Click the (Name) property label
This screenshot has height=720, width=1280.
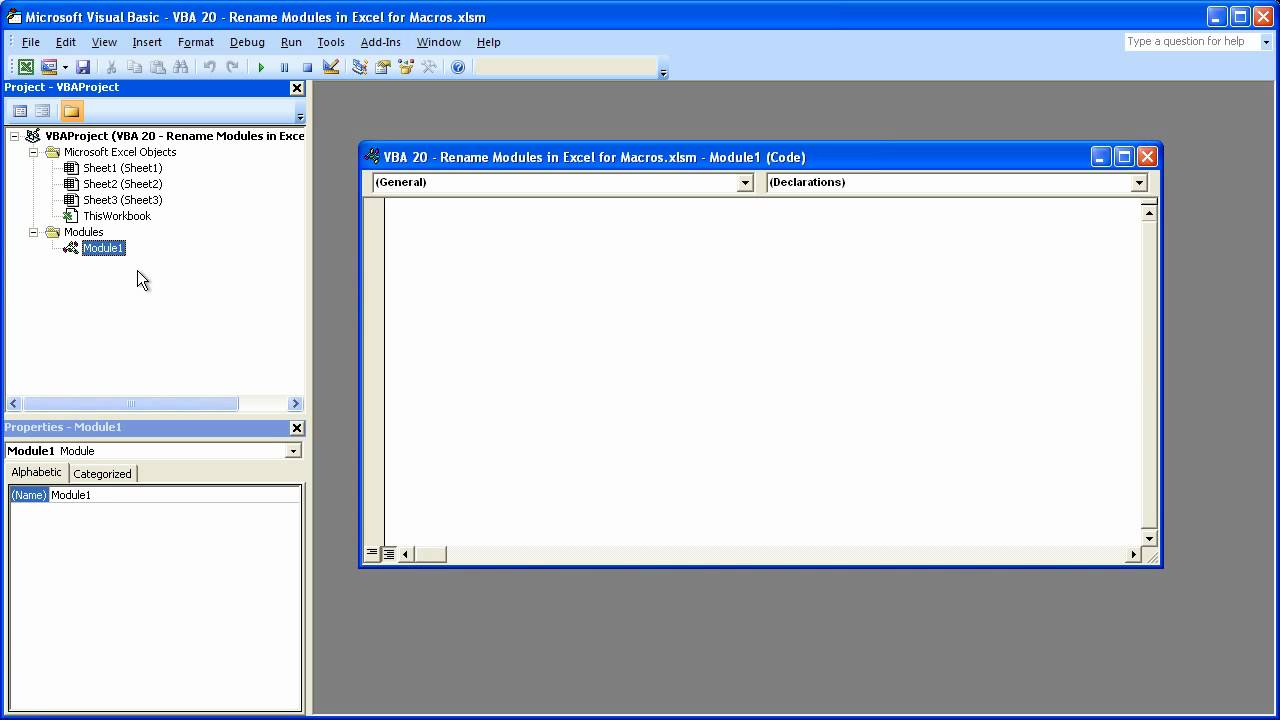tap(29, 495)
